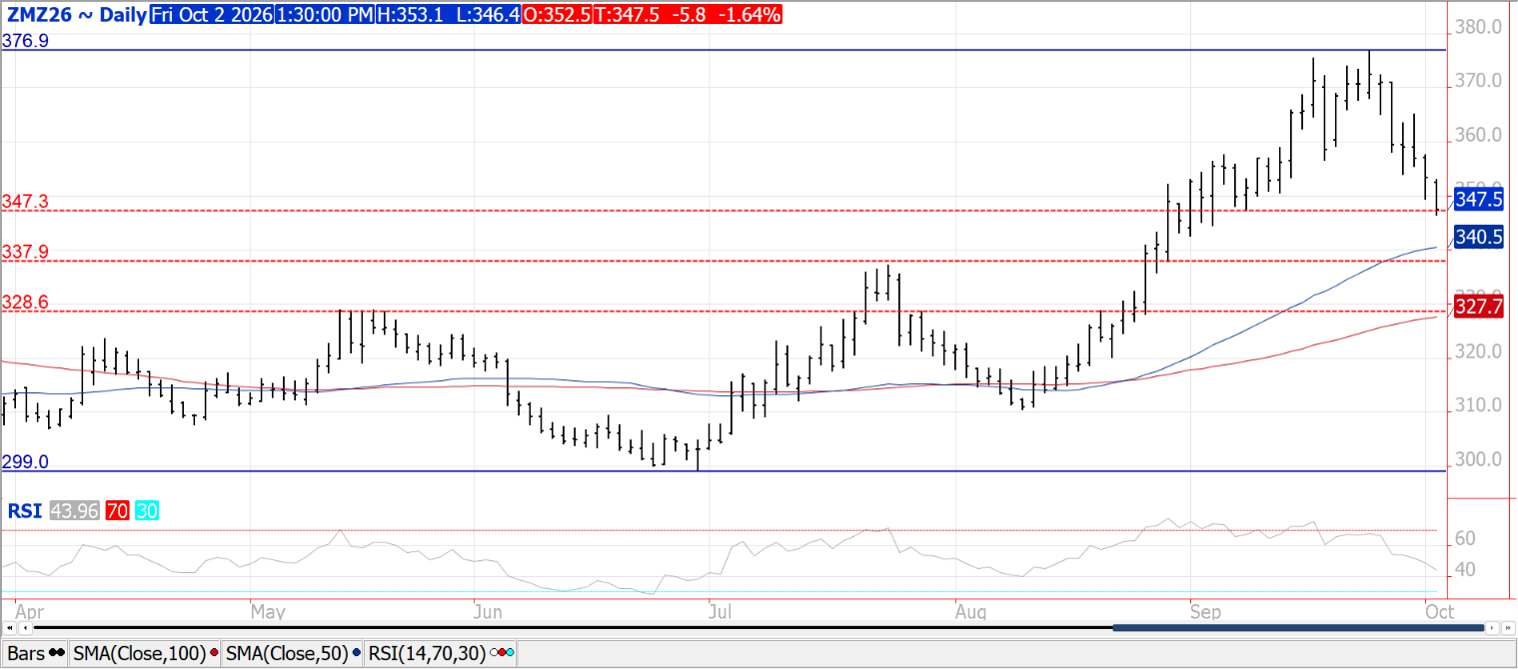Image resolution: width=1518 pixels, height=669 pixels.
Task: Click the blue horizontal scrollbar thumb
Action: tap(1298, 628)
